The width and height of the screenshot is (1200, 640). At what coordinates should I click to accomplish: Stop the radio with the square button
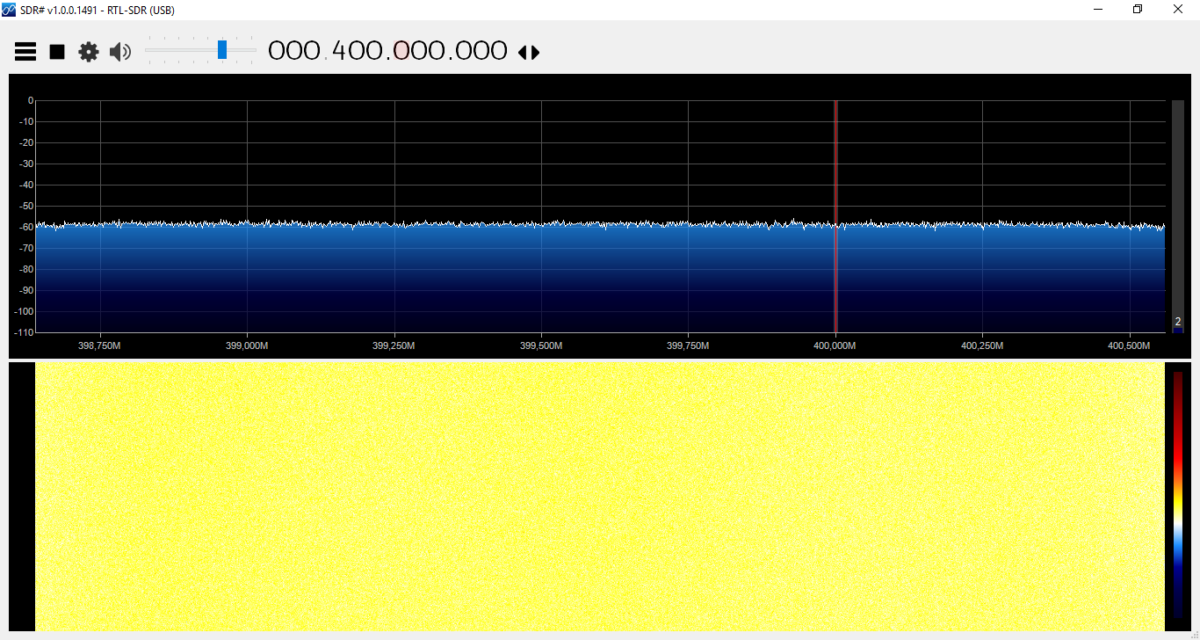click(x=57, y=51)
